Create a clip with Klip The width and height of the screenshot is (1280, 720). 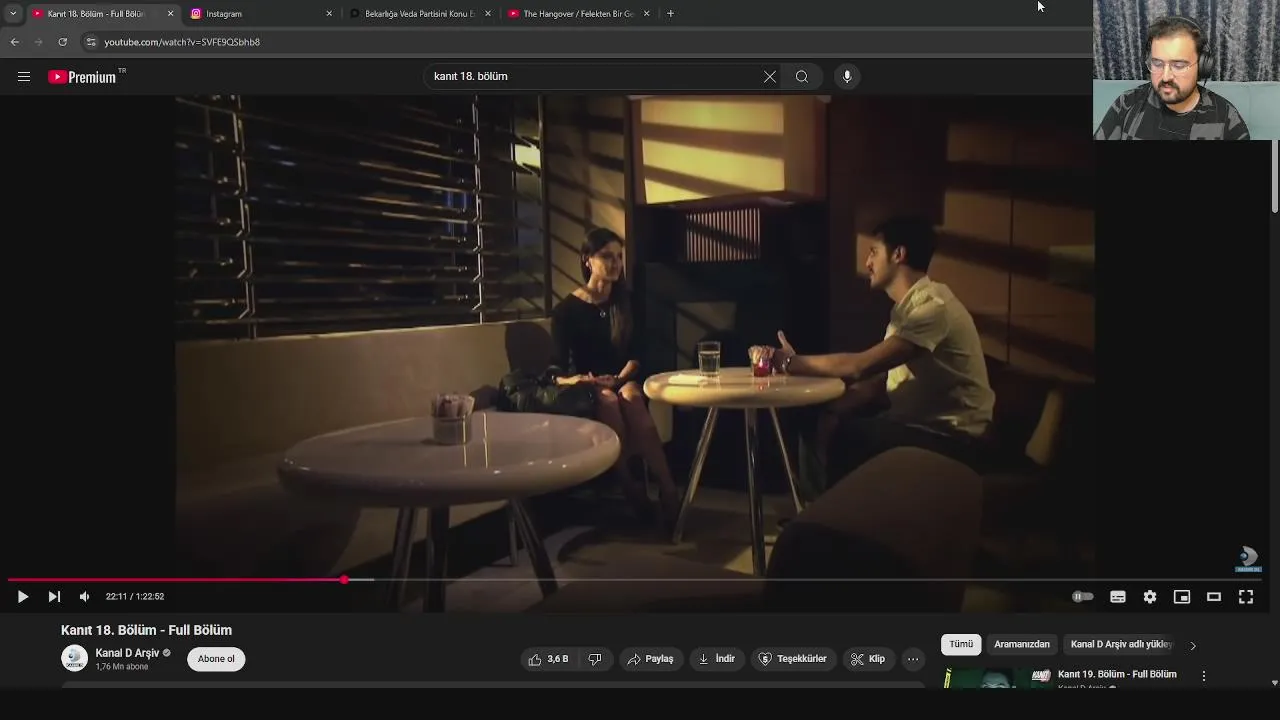(868, 659)
